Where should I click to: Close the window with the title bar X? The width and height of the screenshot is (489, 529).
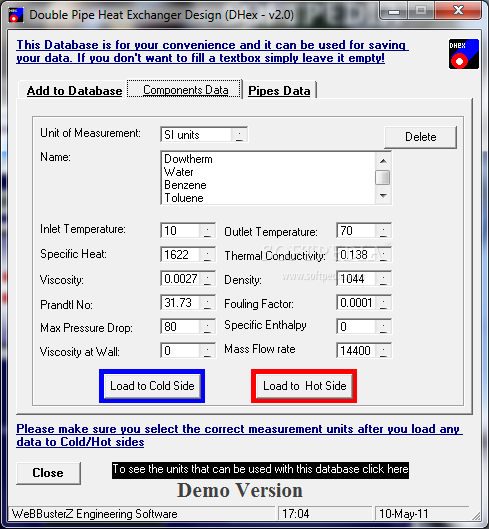click(458, 10)
